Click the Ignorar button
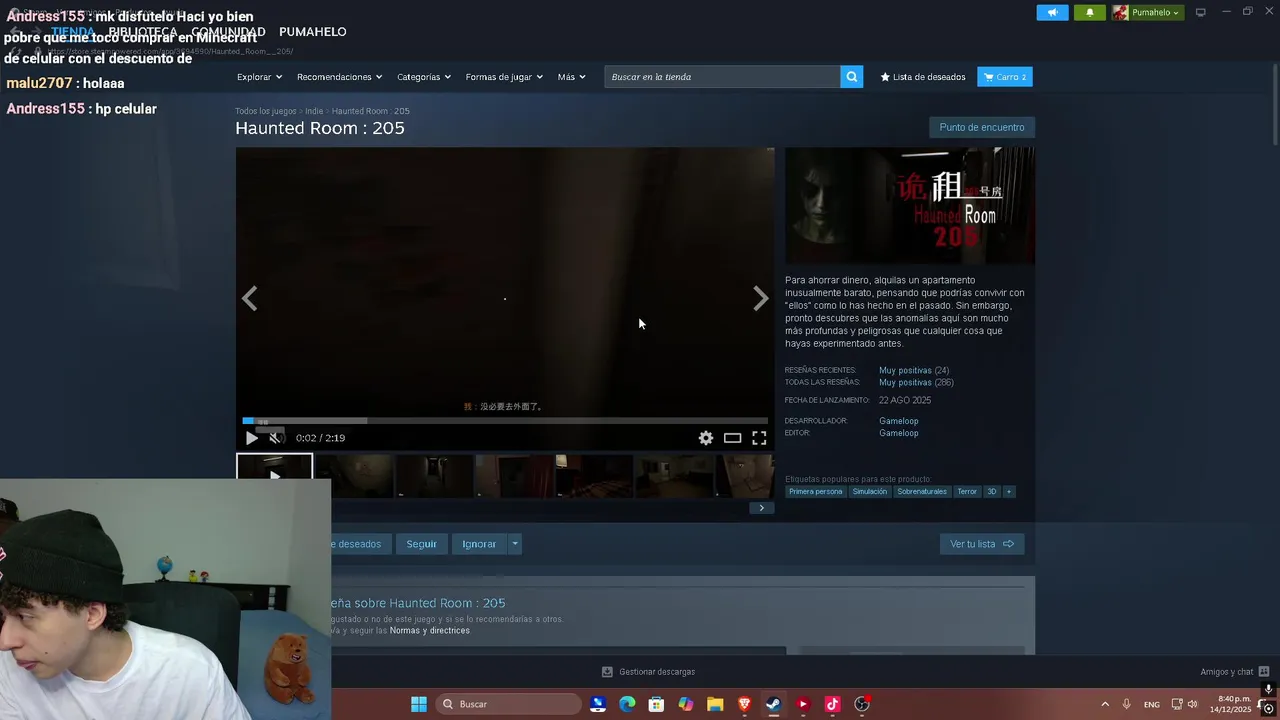The image size is (1280, 720). pyautogui.click(x=479, y=544)
